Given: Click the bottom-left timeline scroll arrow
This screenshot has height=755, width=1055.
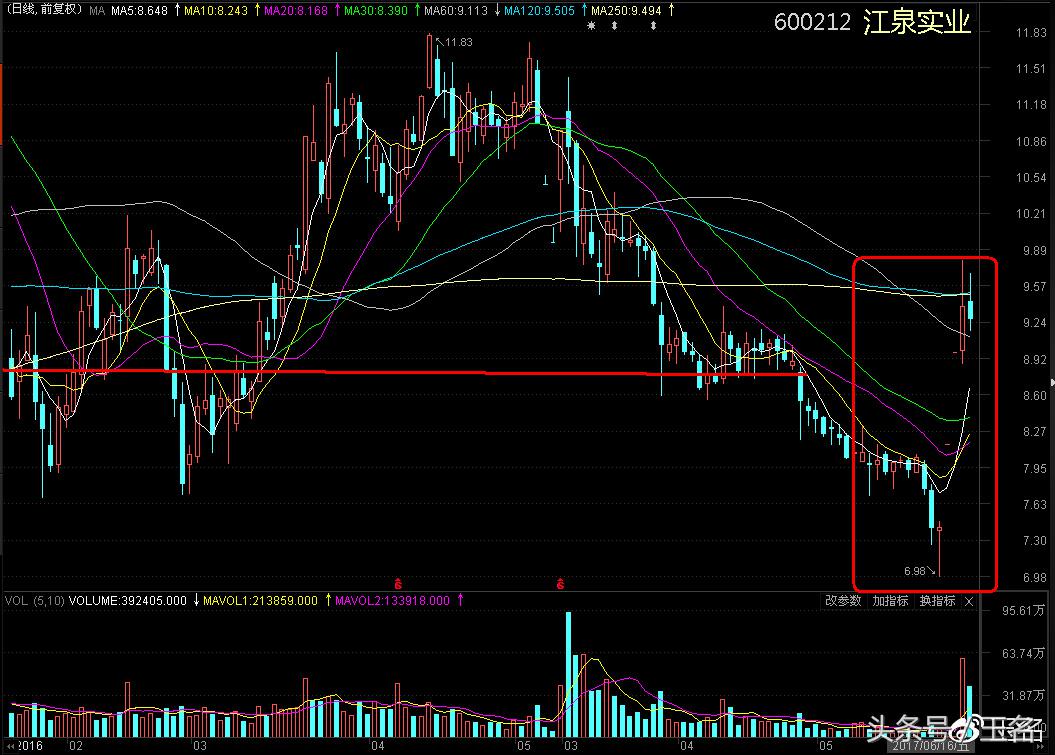Looking at the screenshot, I should coord(8,745).
